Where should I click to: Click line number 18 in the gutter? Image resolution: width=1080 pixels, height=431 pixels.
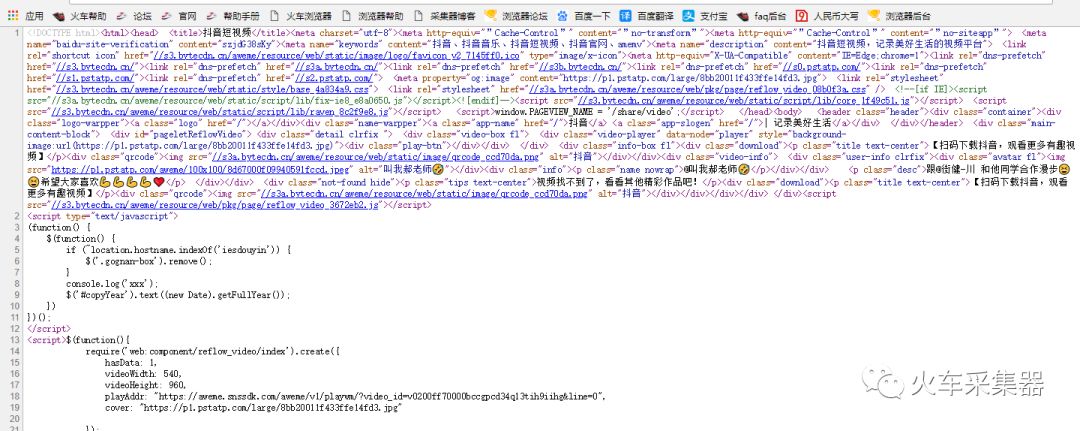click(14, 396)
